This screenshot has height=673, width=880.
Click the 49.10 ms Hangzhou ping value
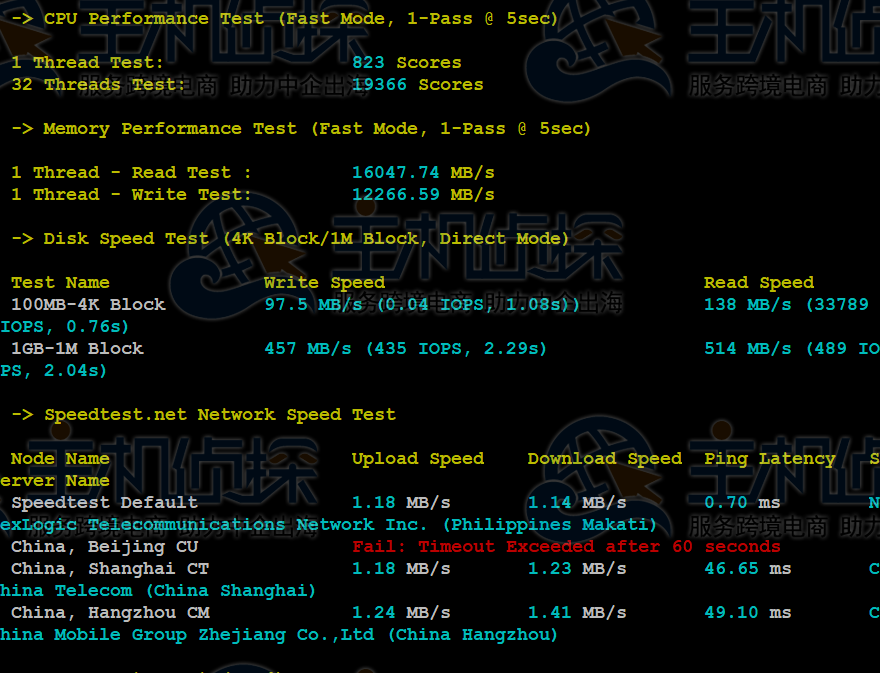[748, 612]
